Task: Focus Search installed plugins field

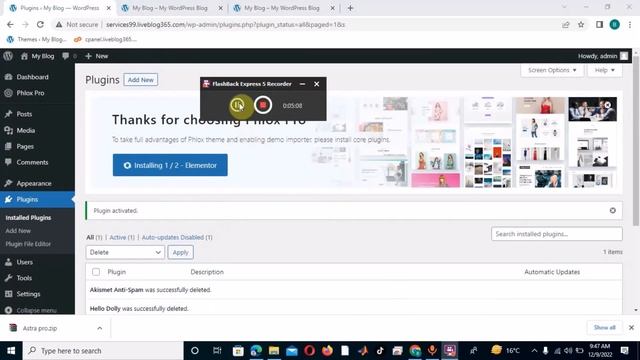Action: point(556,234)
